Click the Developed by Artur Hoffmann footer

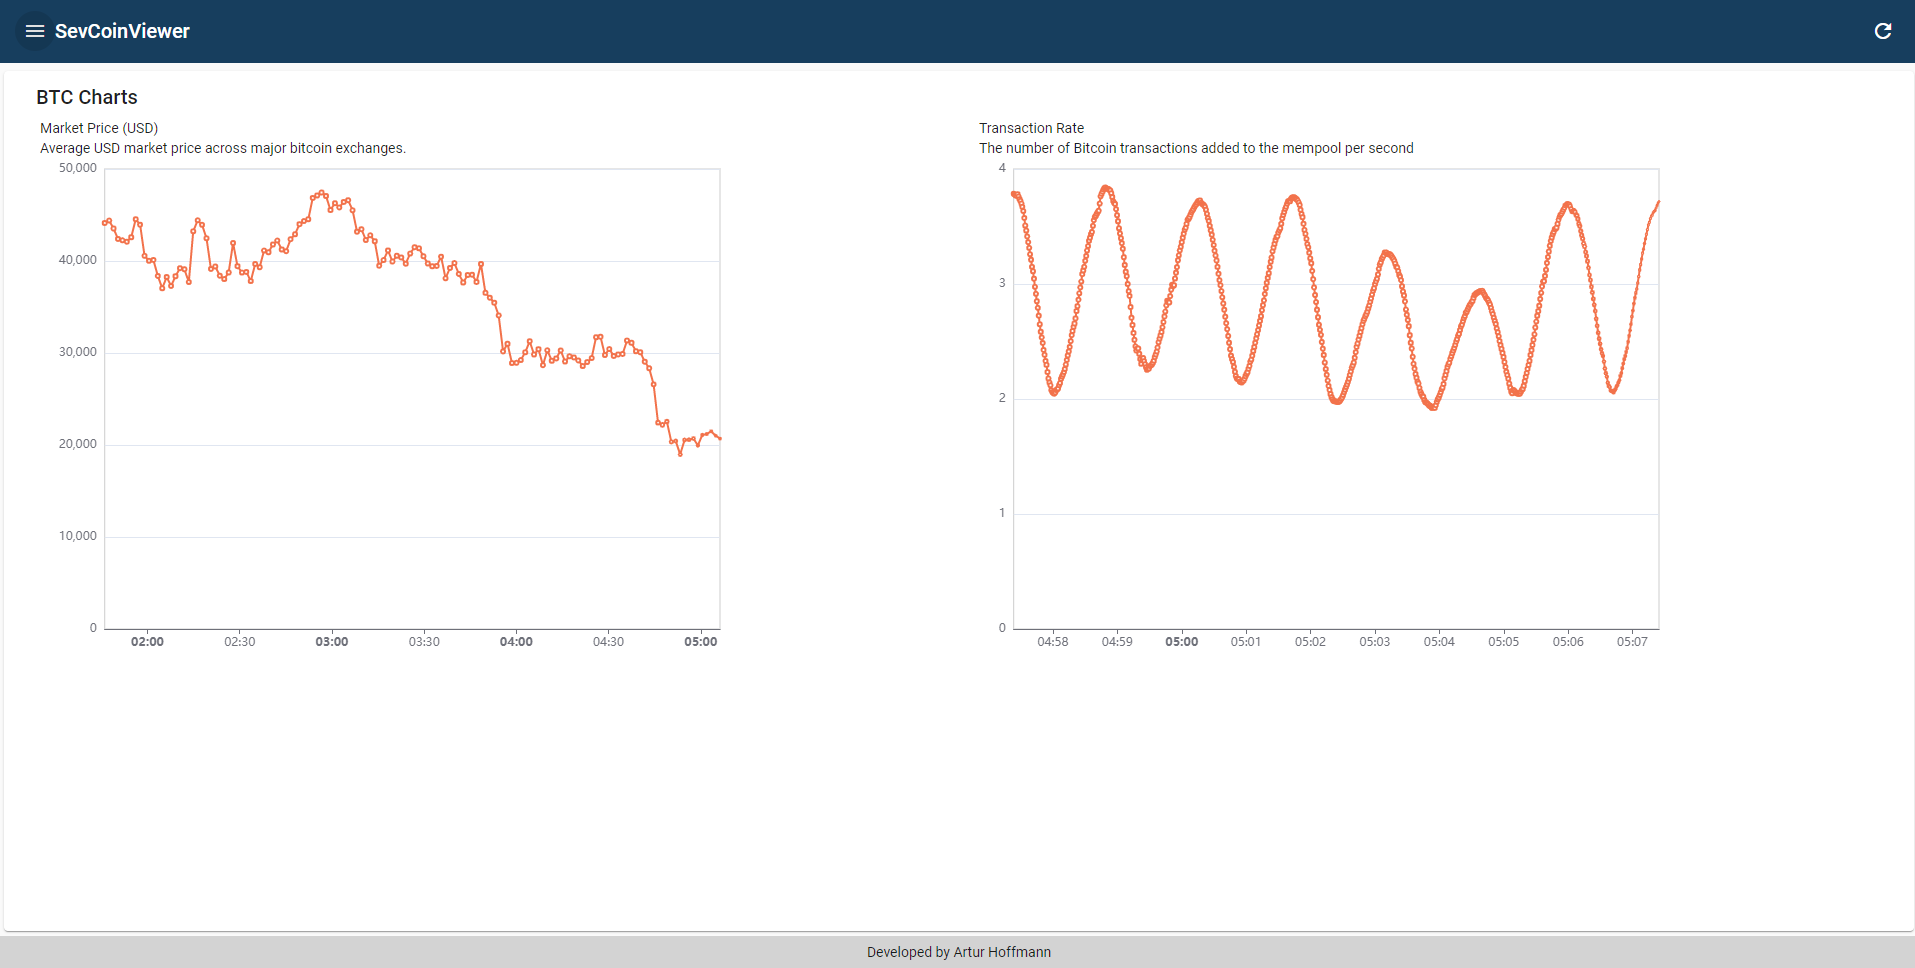(958, 951)
